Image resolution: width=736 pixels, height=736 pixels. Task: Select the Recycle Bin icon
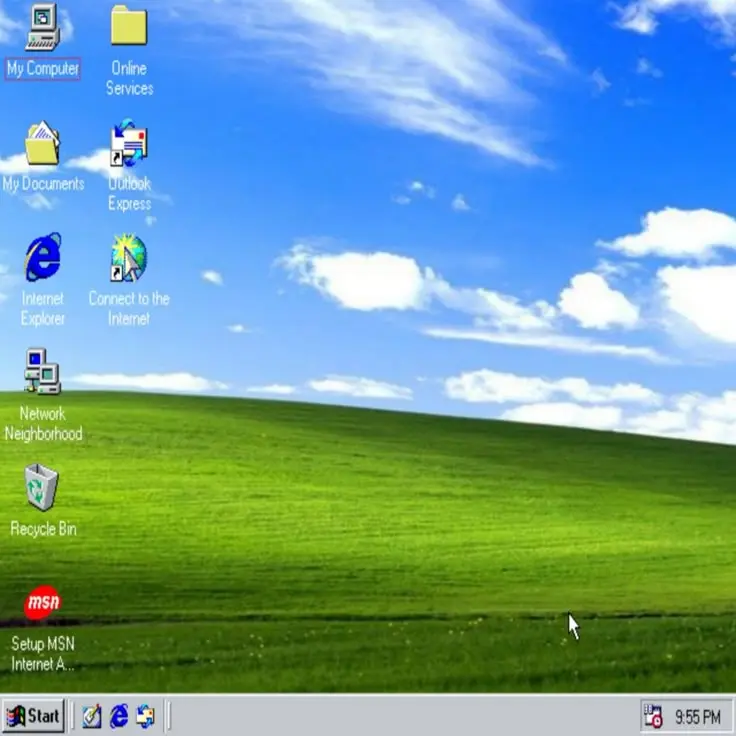pyautogui.click(x=42, y=487)
